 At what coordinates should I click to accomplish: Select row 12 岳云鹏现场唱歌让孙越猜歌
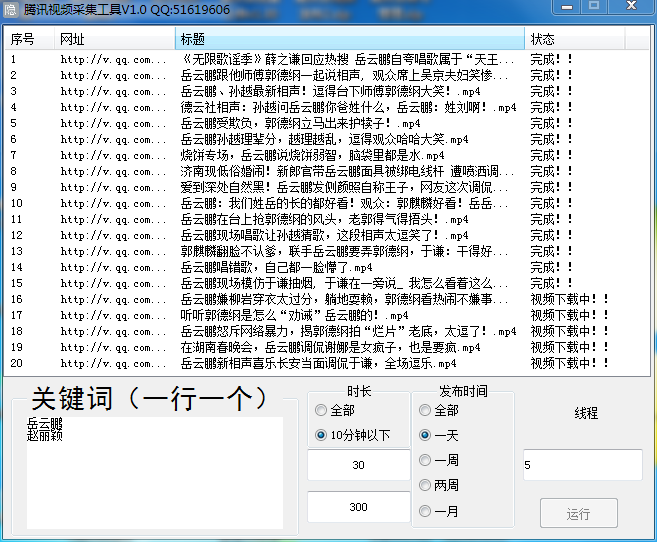click(327, 235)
